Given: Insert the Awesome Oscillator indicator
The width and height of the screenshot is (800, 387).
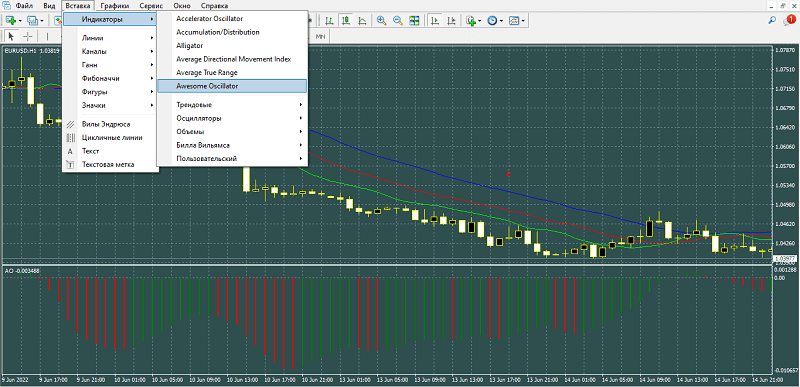Looking at the screenshot, I should pos(232,86).
